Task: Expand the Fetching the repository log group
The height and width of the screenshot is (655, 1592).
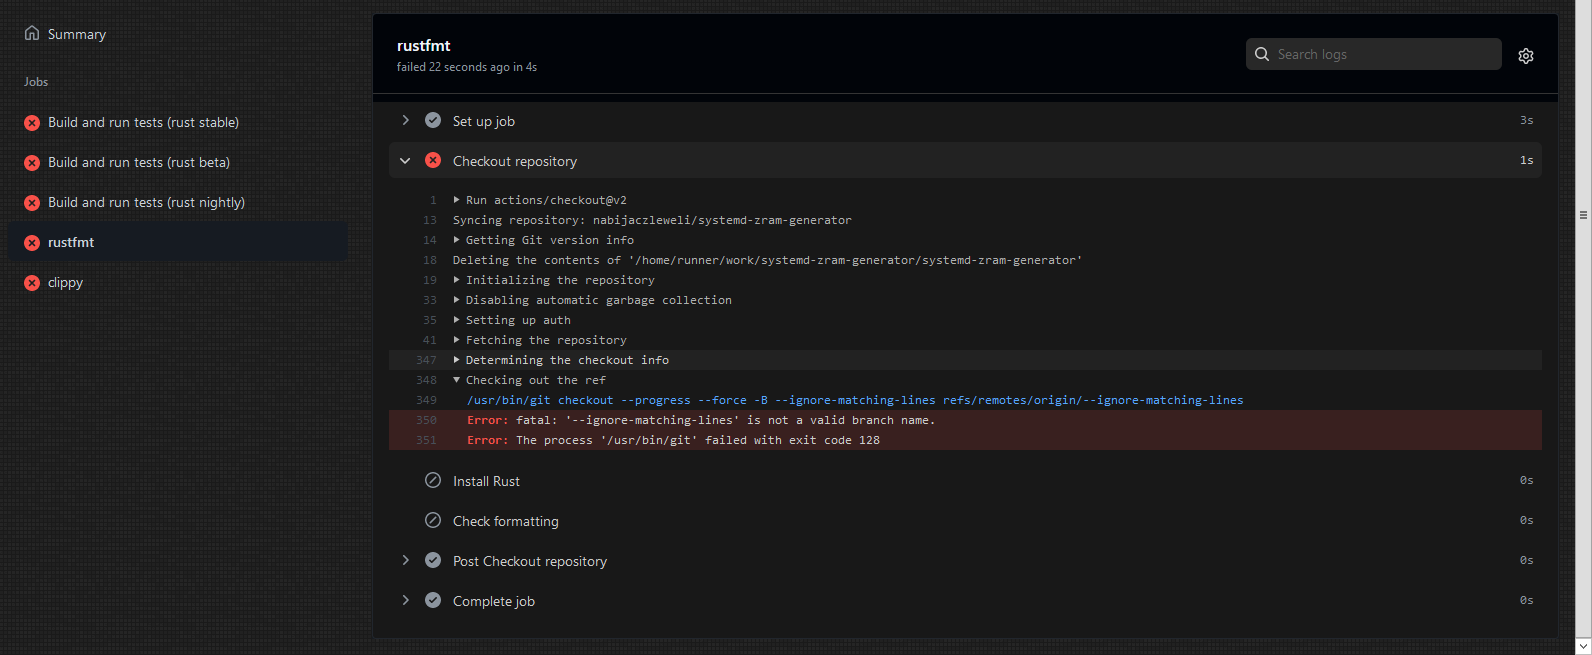Action: tap(457, 340)
